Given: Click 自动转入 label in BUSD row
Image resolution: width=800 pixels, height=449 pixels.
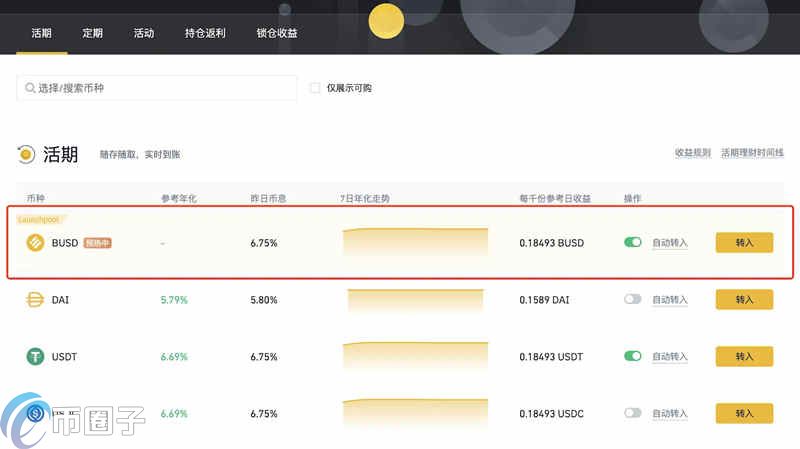Looking at the screenshot, I should point(670,243).
